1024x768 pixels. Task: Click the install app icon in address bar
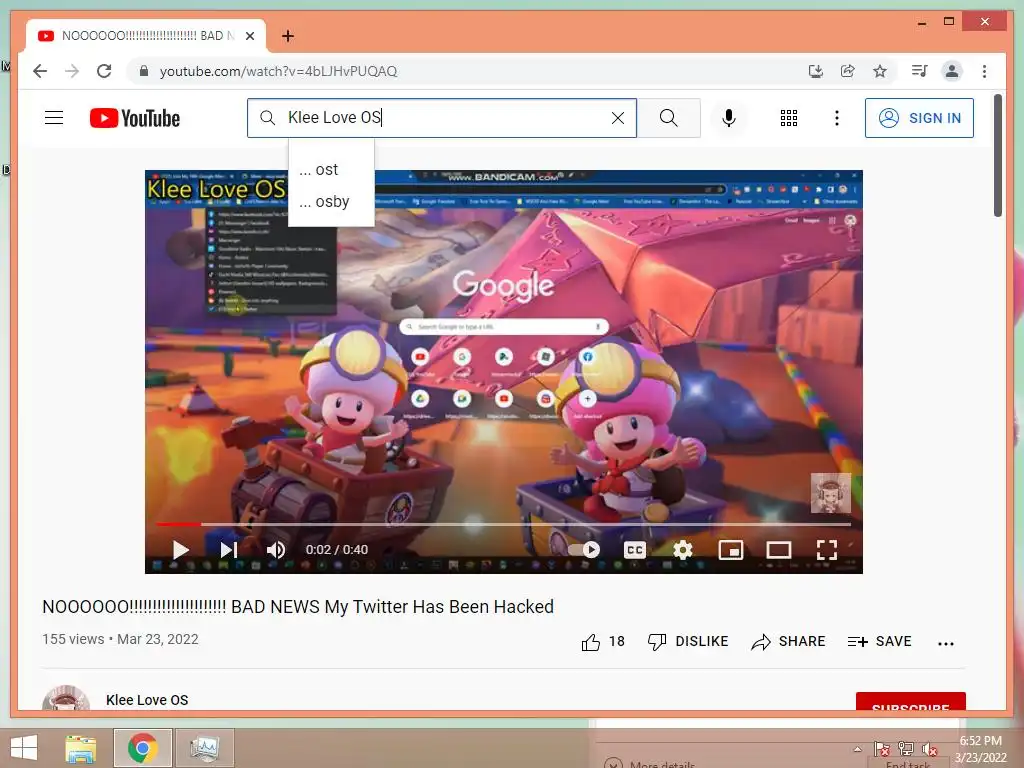coord(816,71)
